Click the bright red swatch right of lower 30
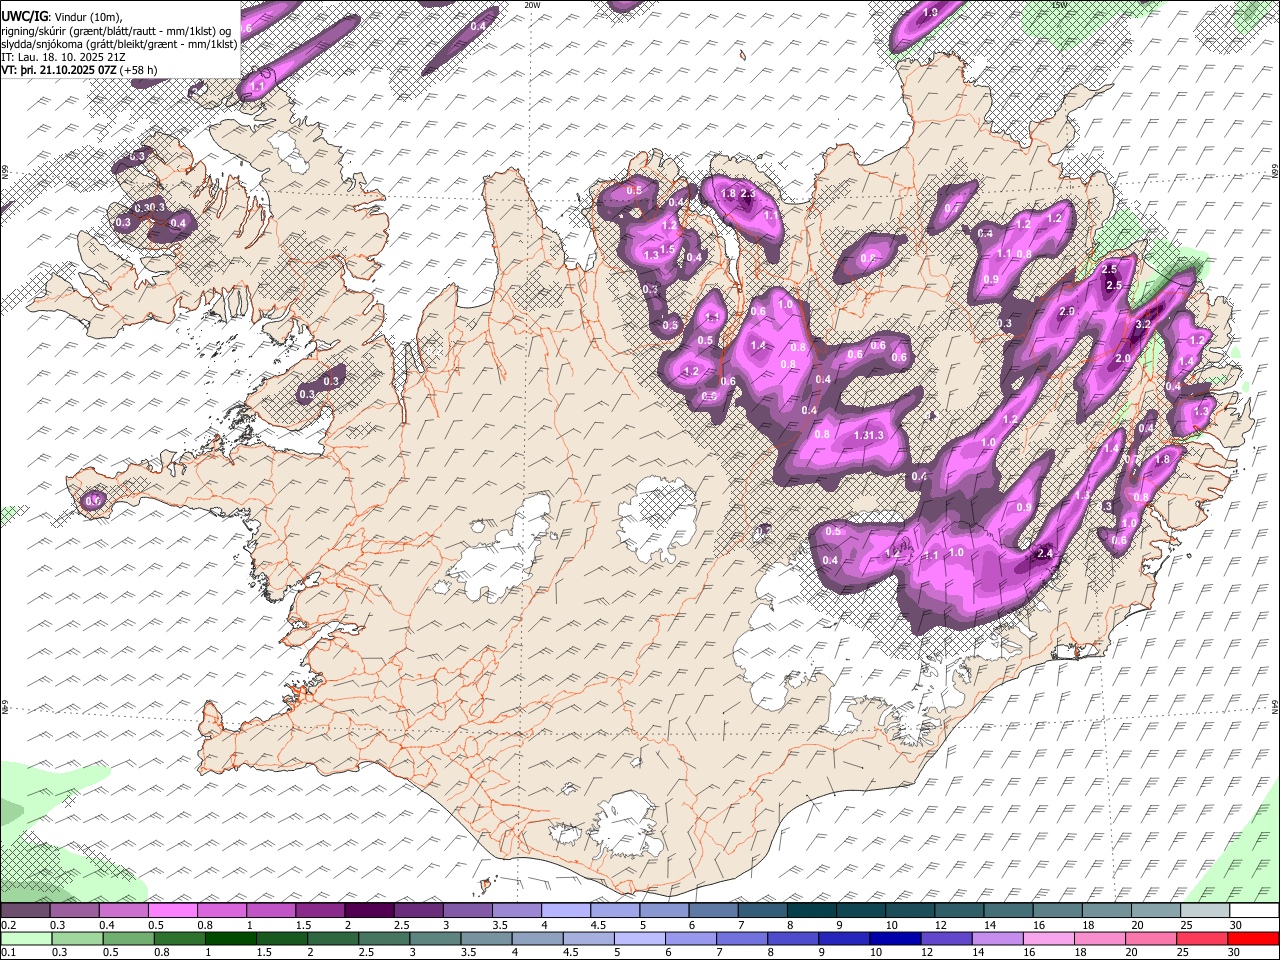Viewport: 1280px width, 960px height. (x=1252, y=937)
